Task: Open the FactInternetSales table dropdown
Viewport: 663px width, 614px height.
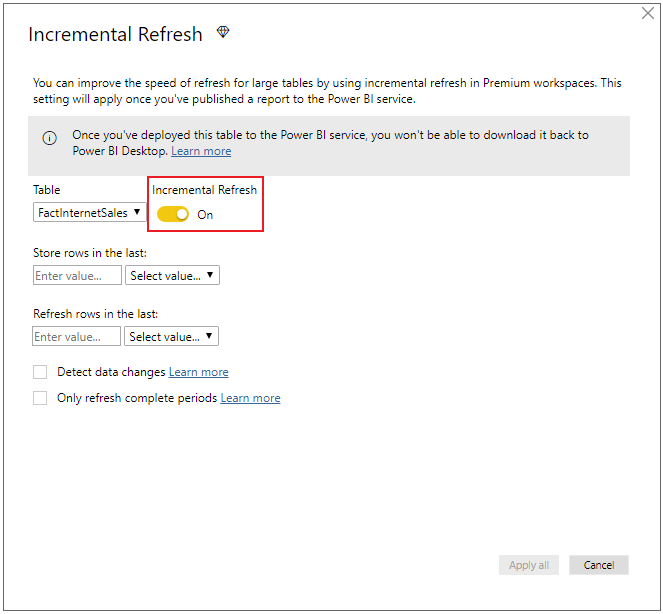Action: point(90,212)
